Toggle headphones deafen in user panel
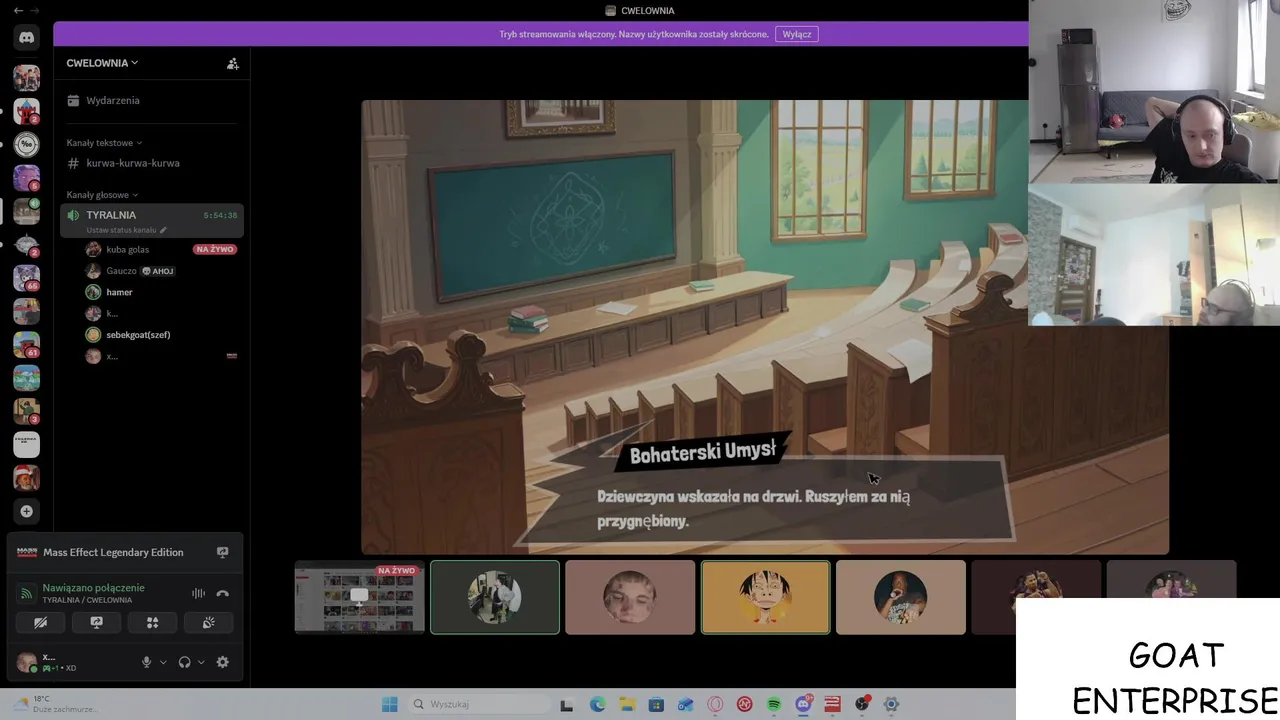This screenshot has width=1280, height=720. pyautogui.click(x=185, y=662)
